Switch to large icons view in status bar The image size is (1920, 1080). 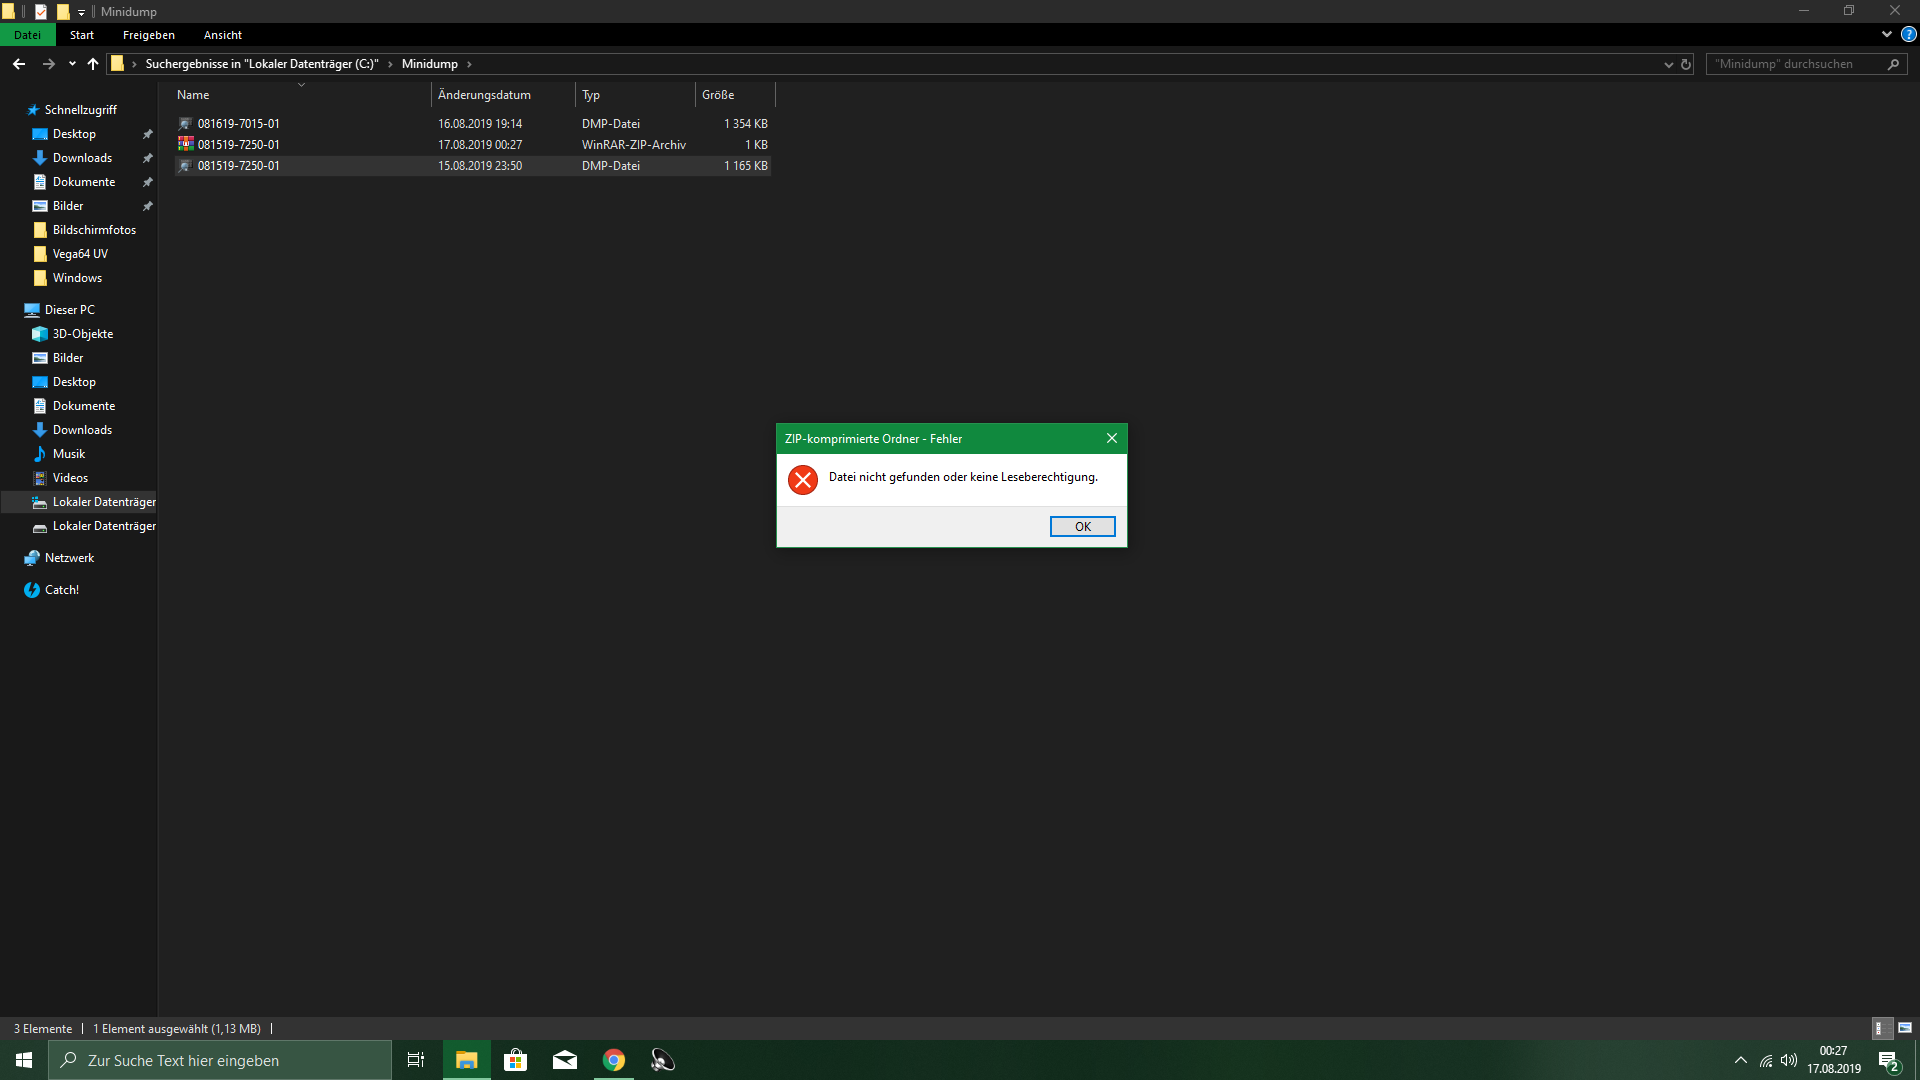pyautogui.click(x=1905, y=1028)
